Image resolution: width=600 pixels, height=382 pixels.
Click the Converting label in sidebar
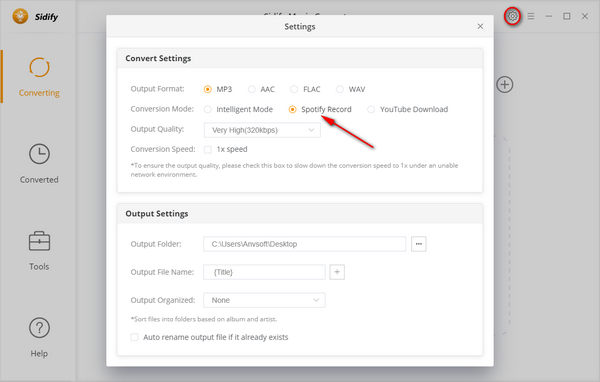(39, 93)
